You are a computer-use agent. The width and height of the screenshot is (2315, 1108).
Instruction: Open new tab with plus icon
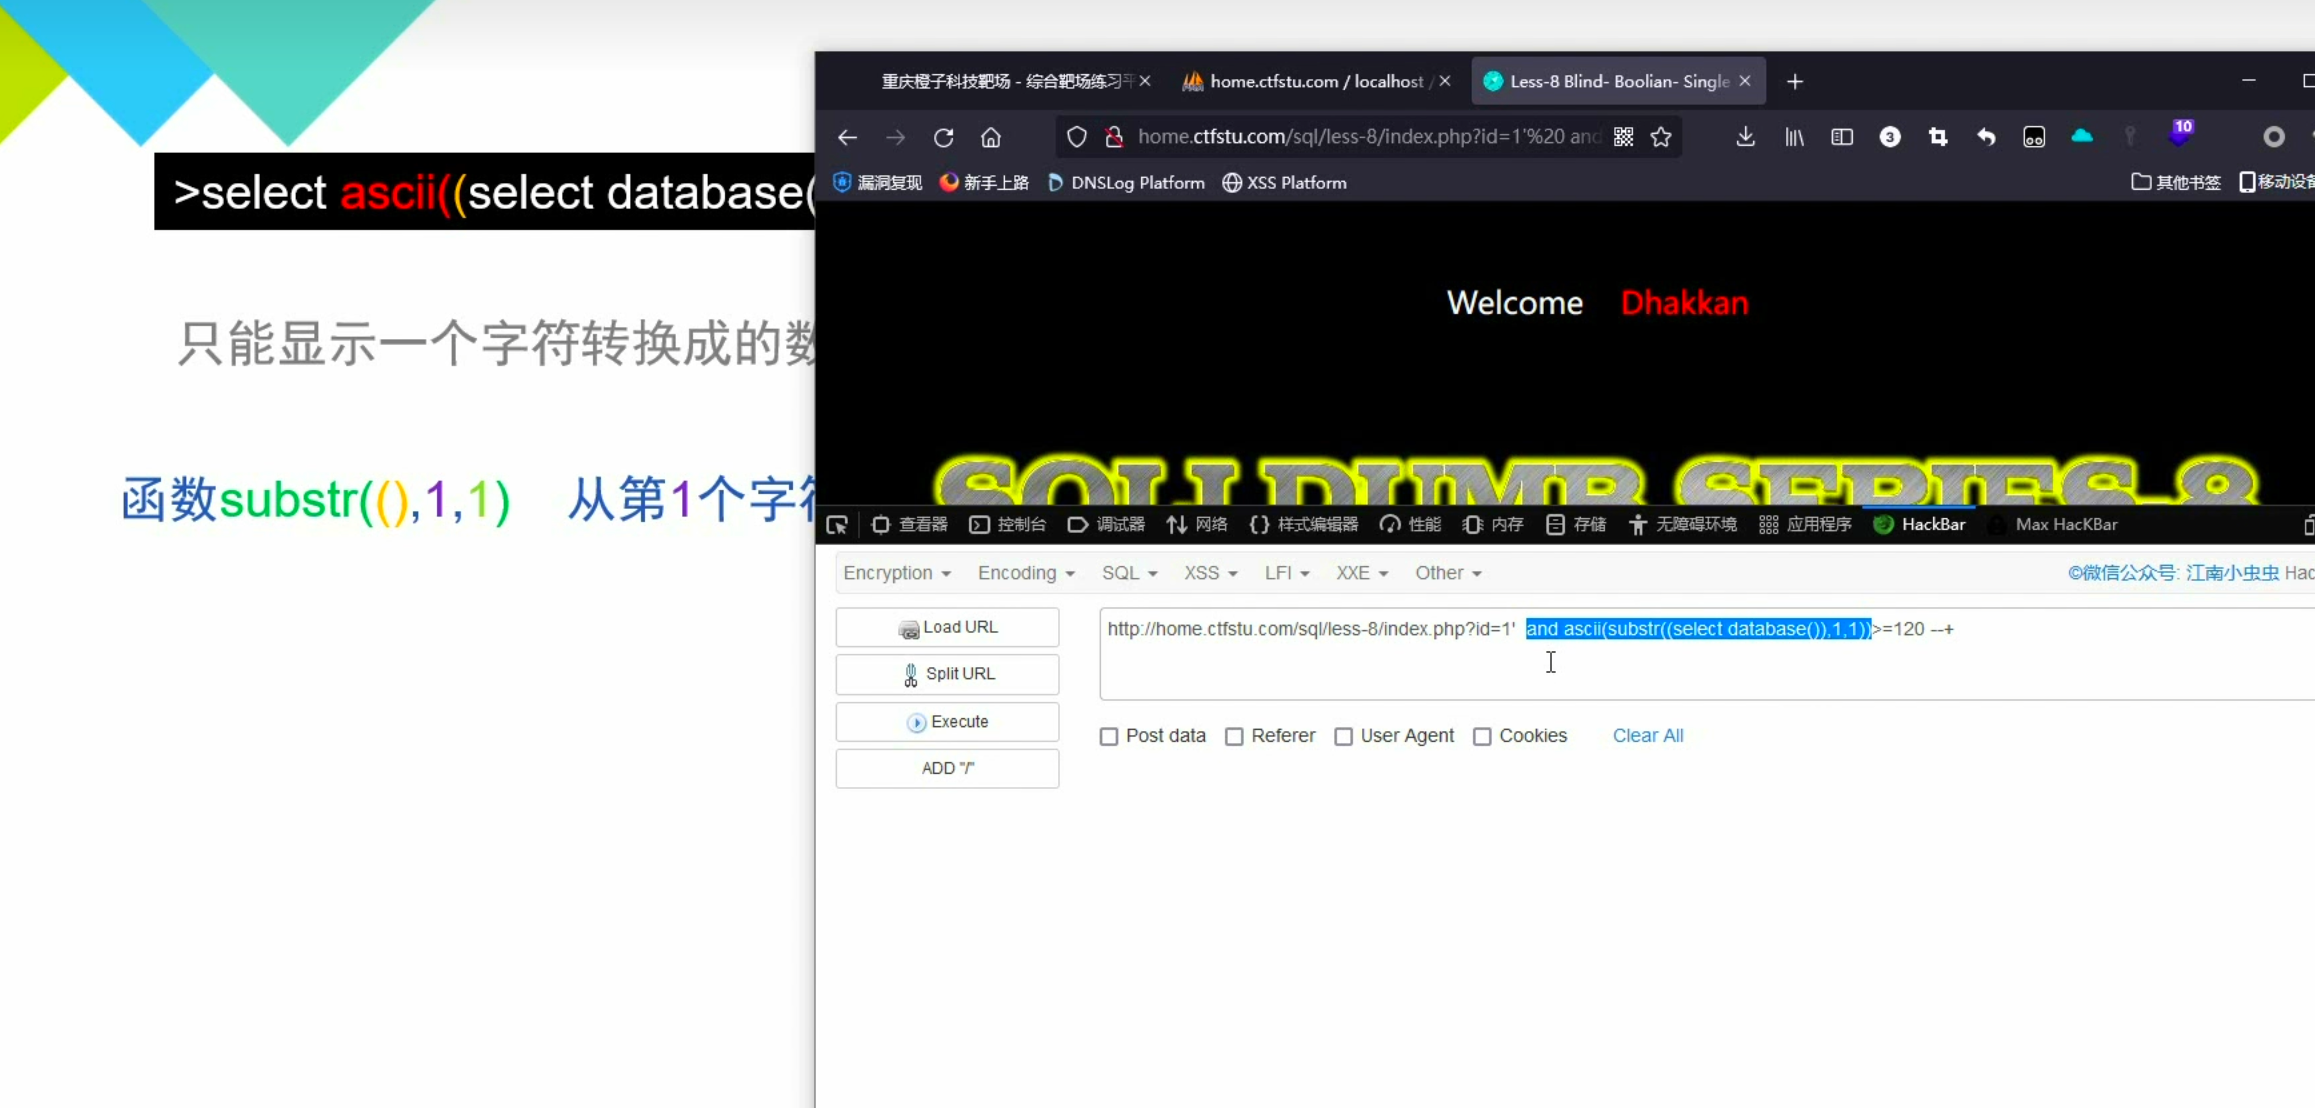point(1795,82)
